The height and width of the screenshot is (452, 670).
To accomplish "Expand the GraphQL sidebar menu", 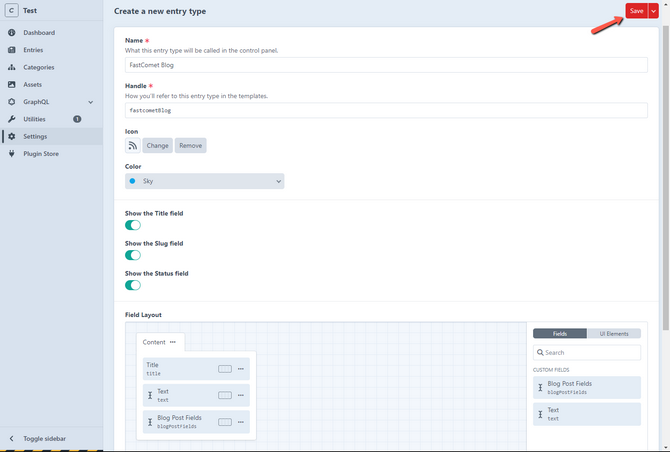I will 91,102.
